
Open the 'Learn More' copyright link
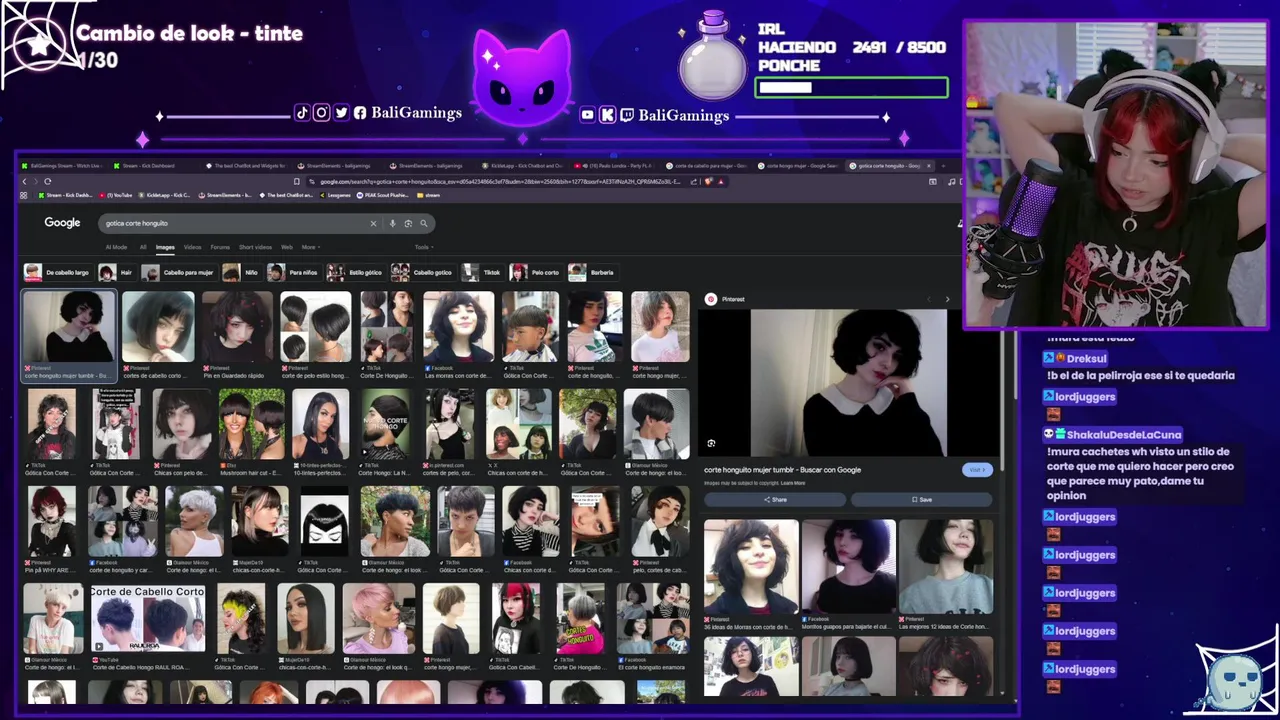(x=793, y=483)
